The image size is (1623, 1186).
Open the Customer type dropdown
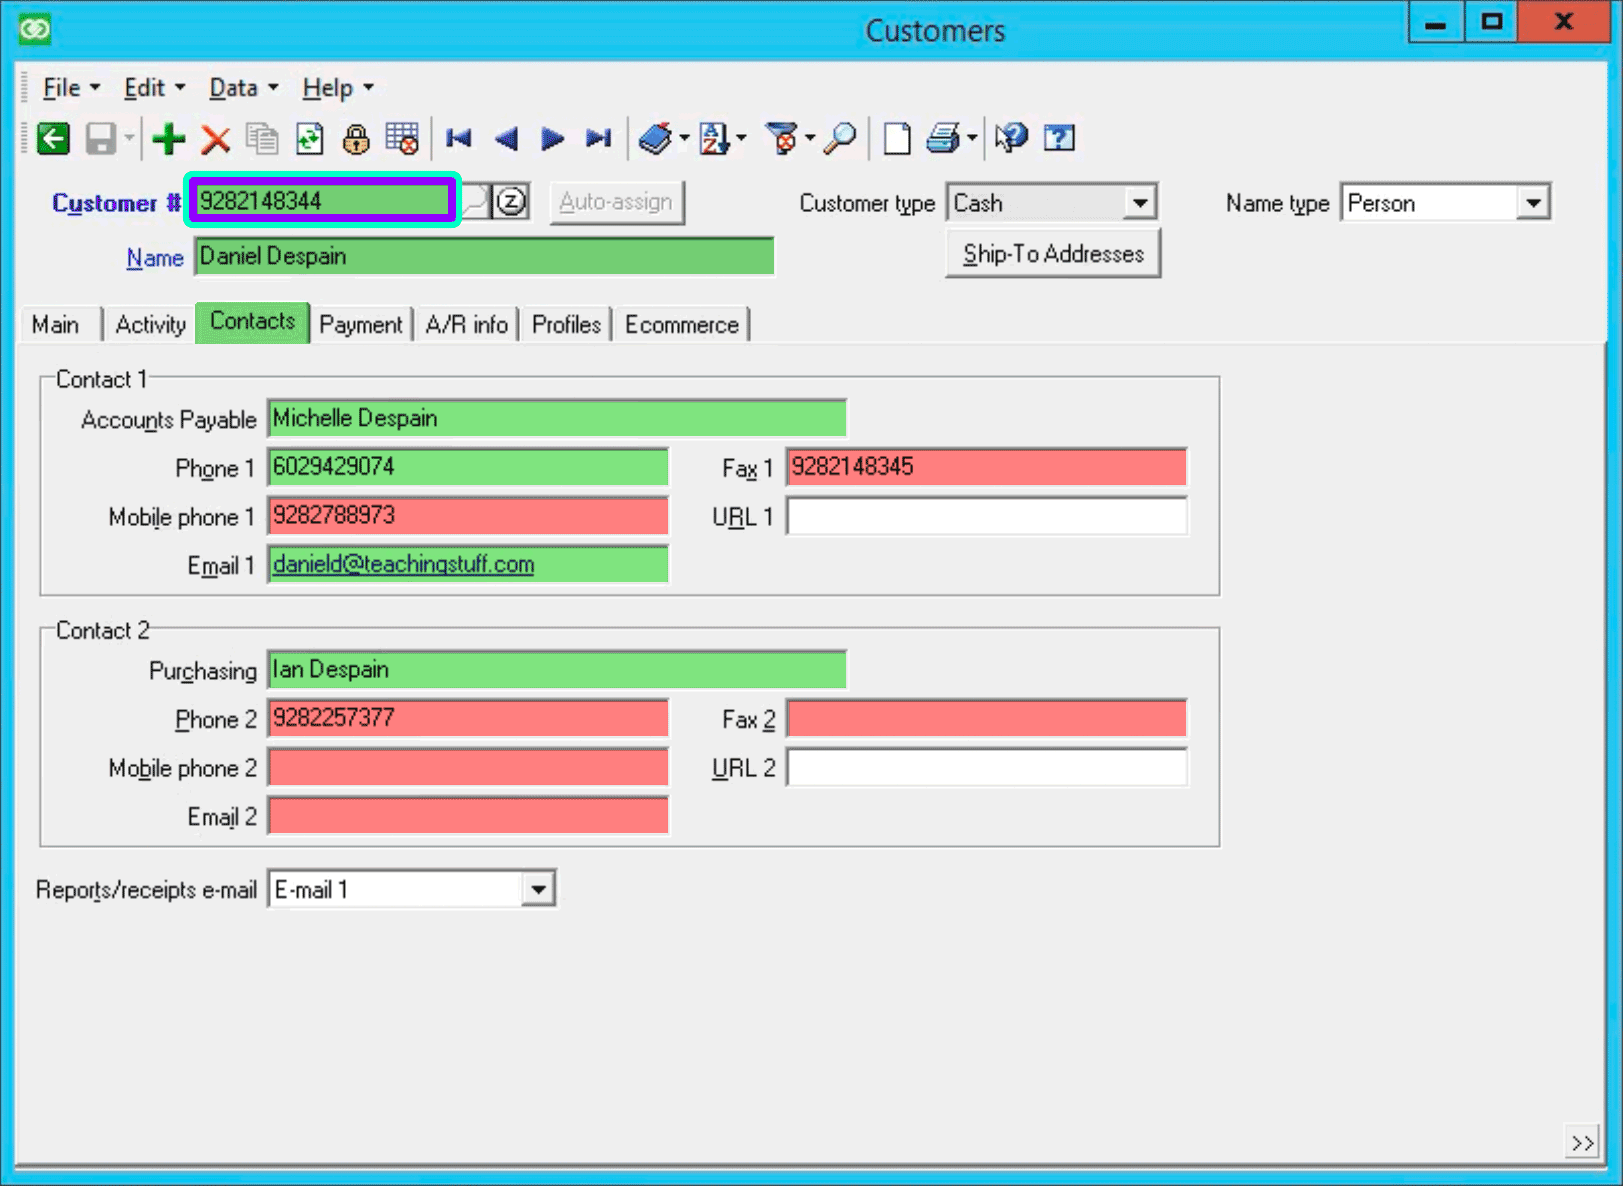point(1141,202)
